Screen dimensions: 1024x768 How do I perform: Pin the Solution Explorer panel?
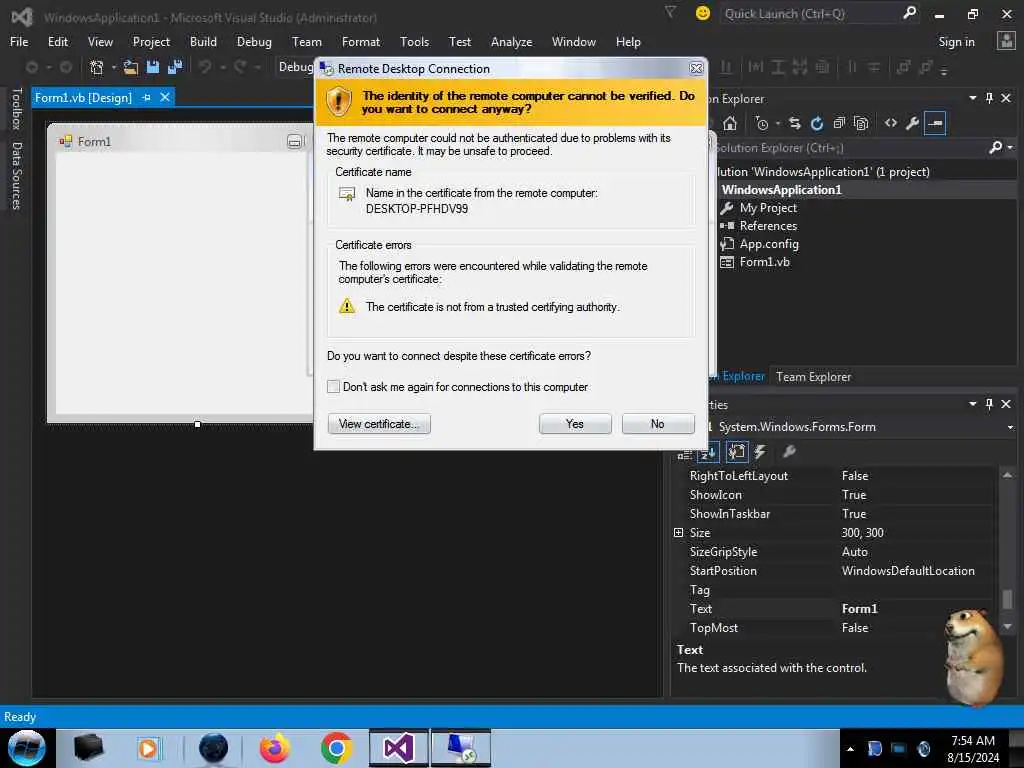989,98
